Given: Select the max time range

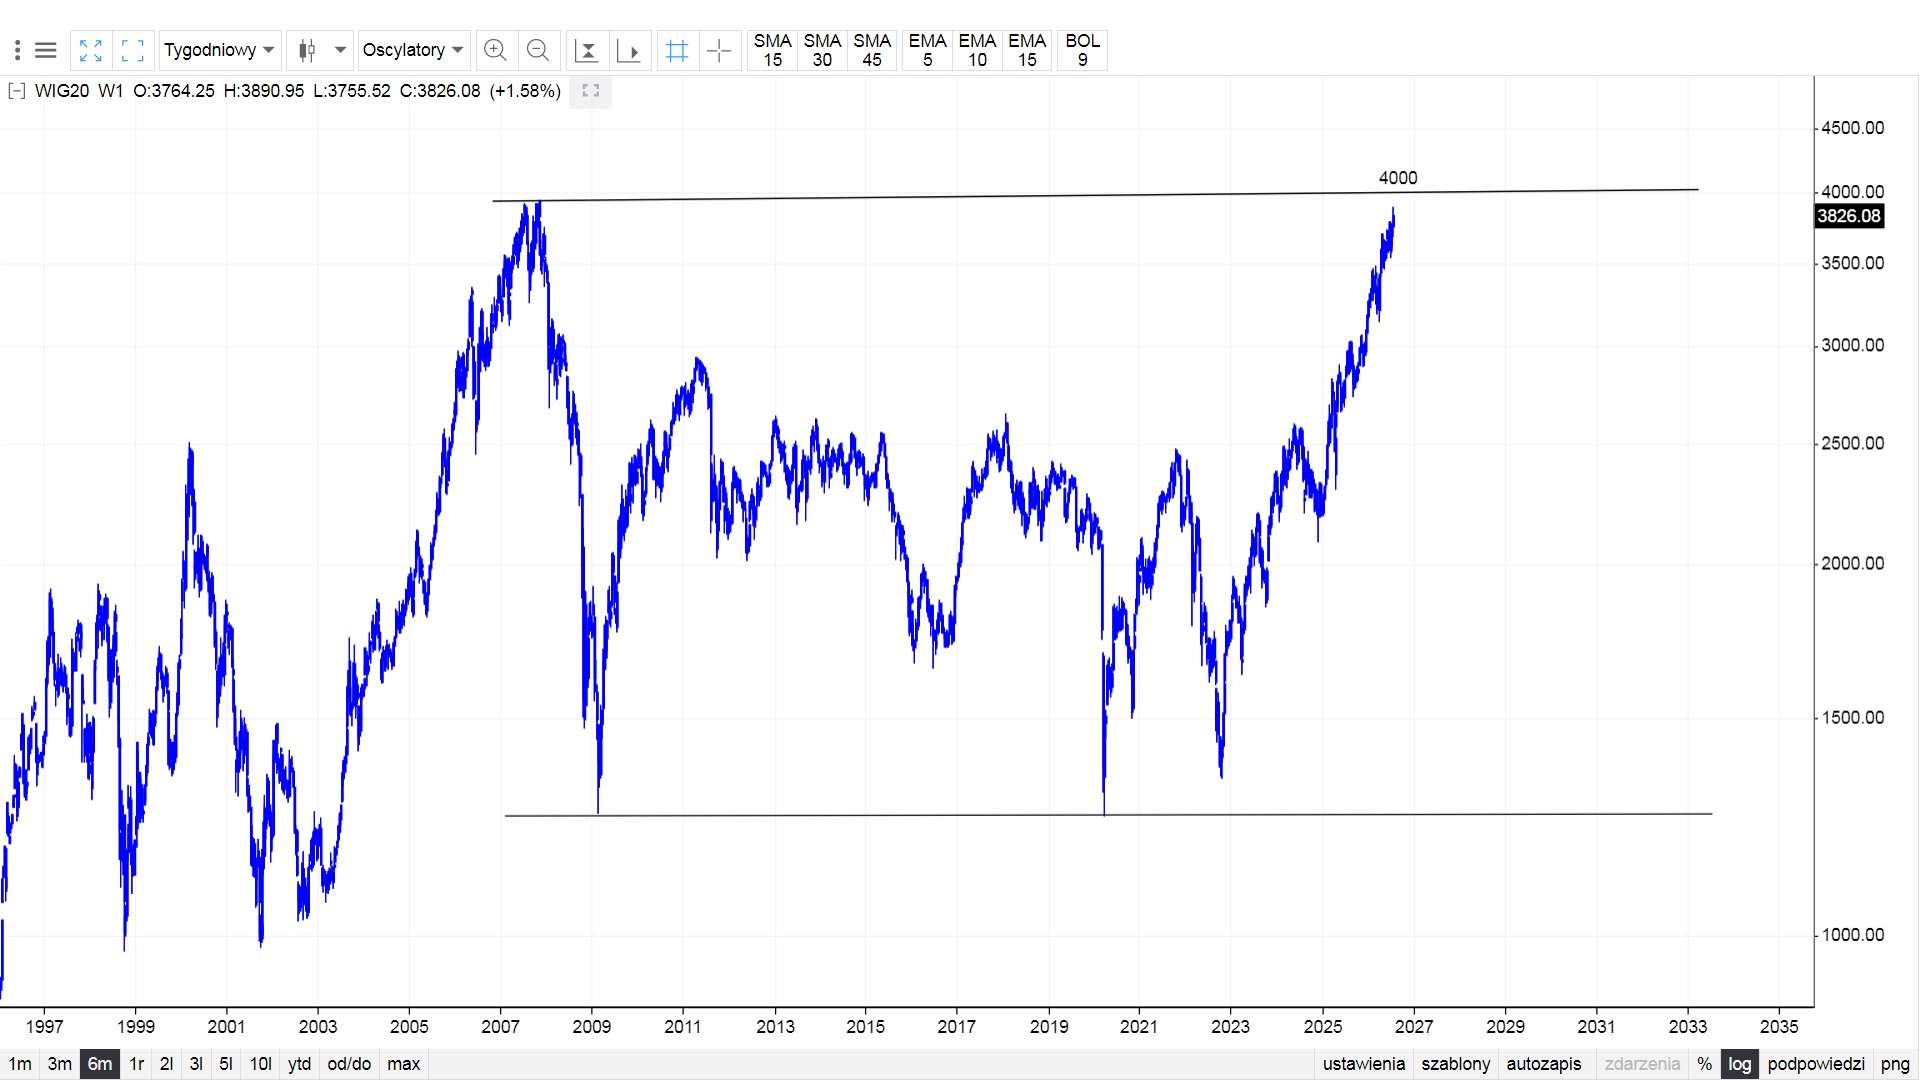Looking at the screenshot, I should 404,1064.
